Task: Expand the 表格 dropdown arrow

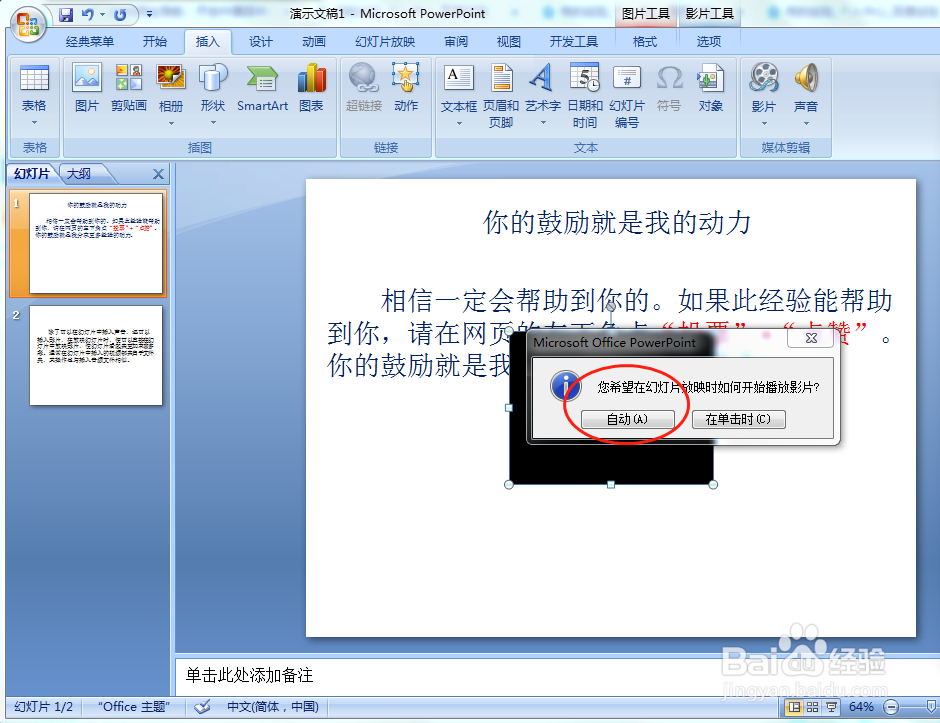Action: pyautogui.click(x=34, y=122)
